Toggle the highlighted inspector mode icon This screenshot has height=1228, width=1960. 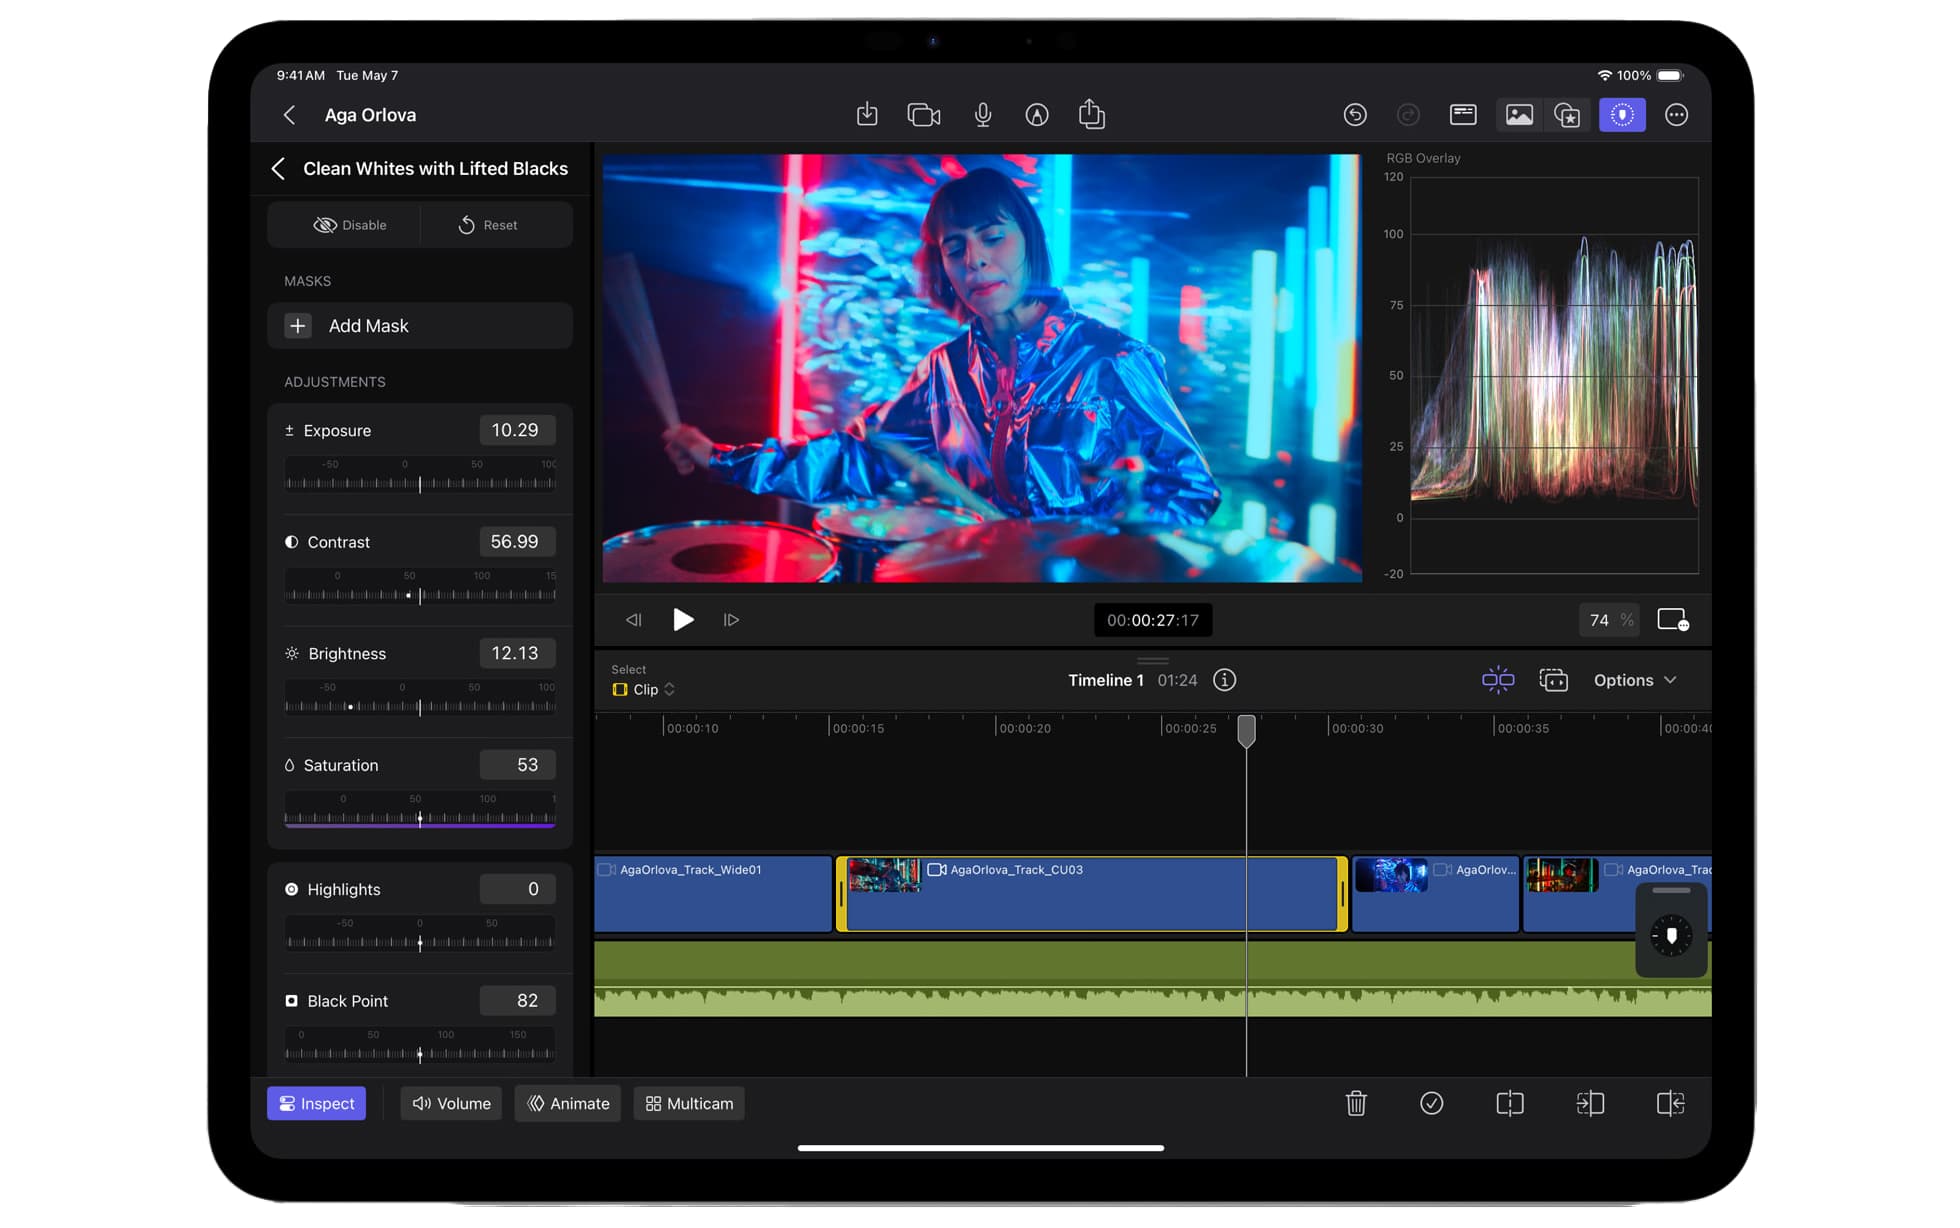(x=1622, y=115)
